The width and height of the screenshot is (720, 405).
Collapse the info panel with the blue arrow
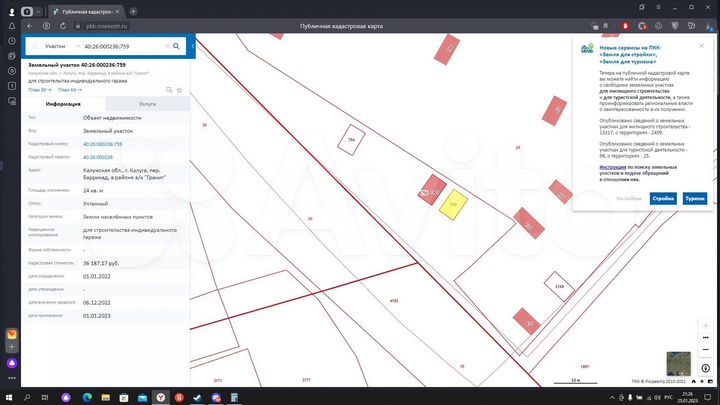pos(192,46)
